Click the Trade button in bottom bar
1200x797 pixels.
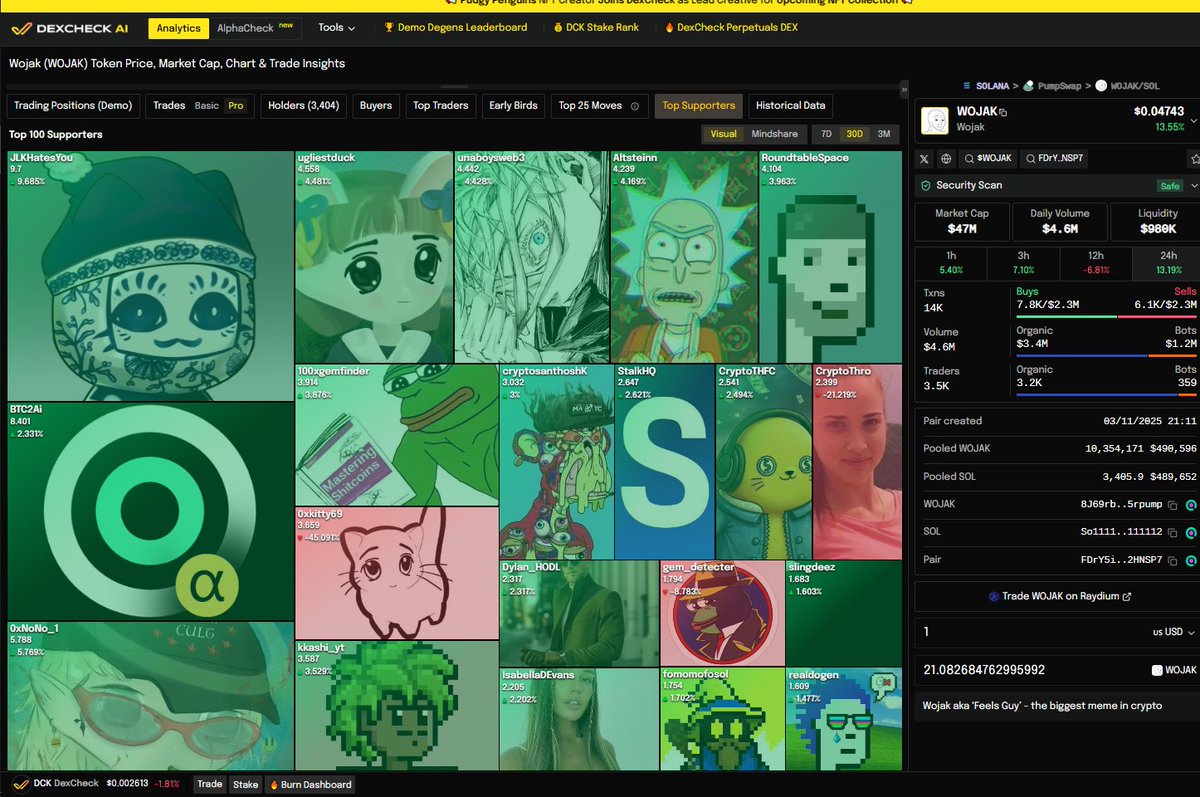click(210, 785)
